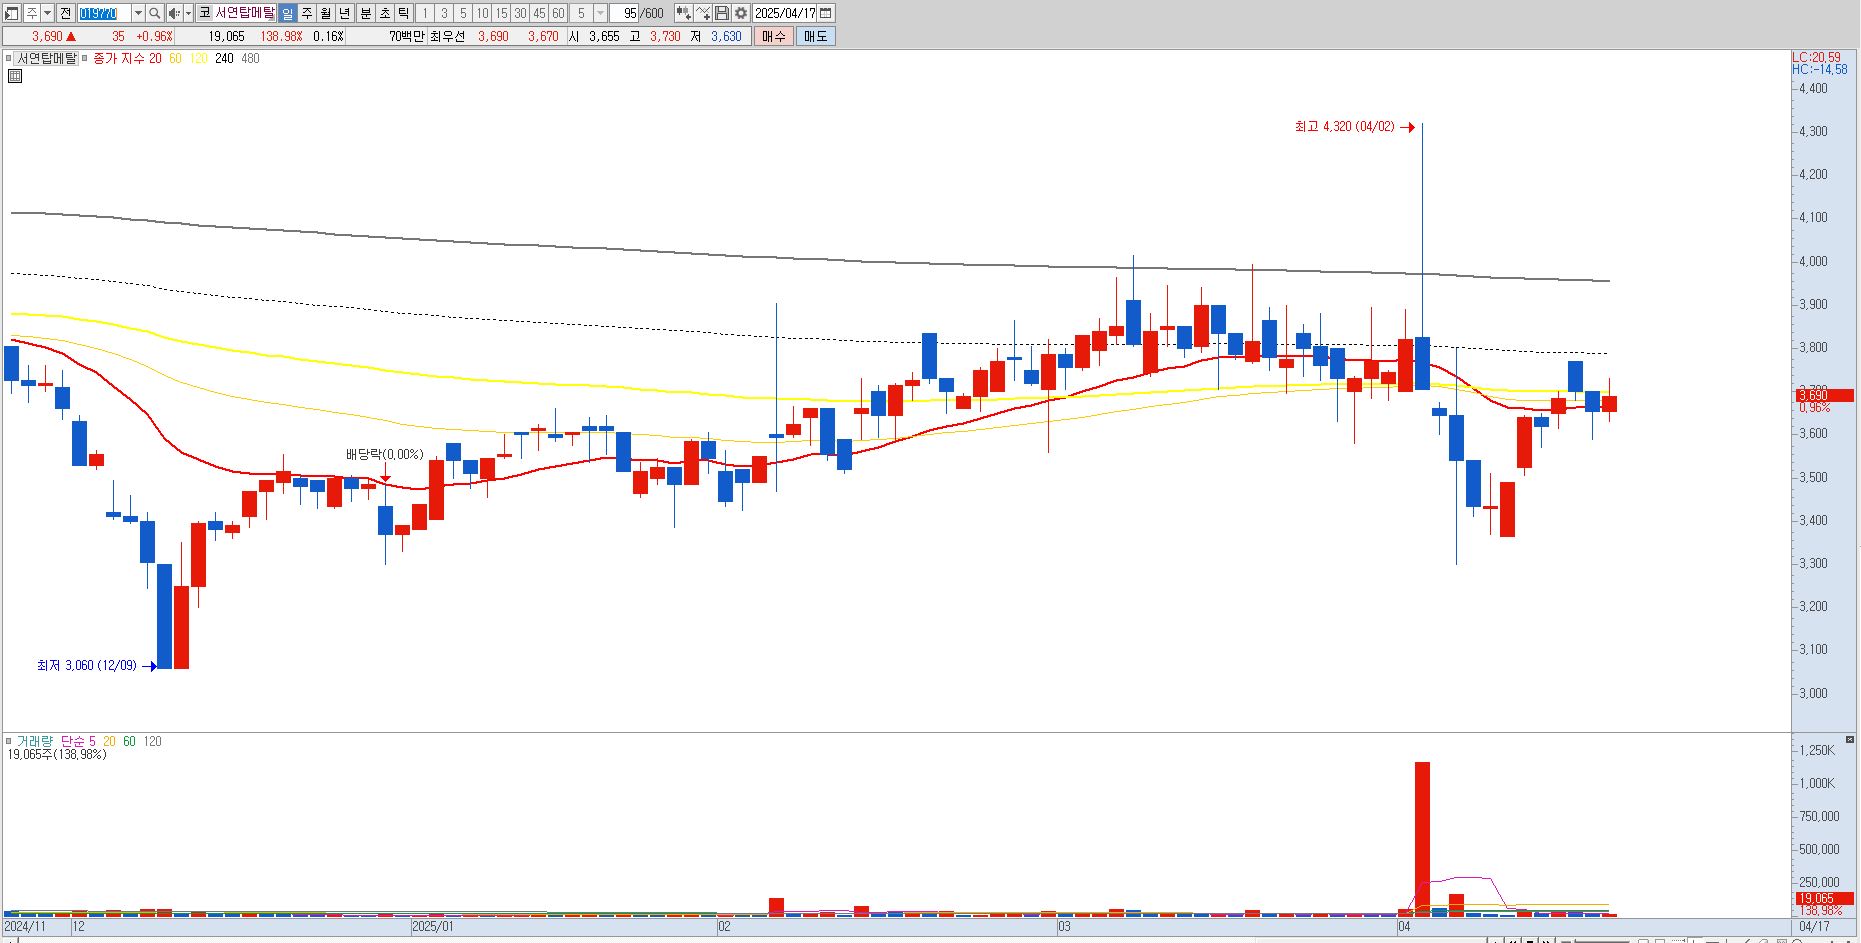The height and width of the screenshot is (943, 1861).
Task: Click the yellow 60 moving average label
Action: 175,58
